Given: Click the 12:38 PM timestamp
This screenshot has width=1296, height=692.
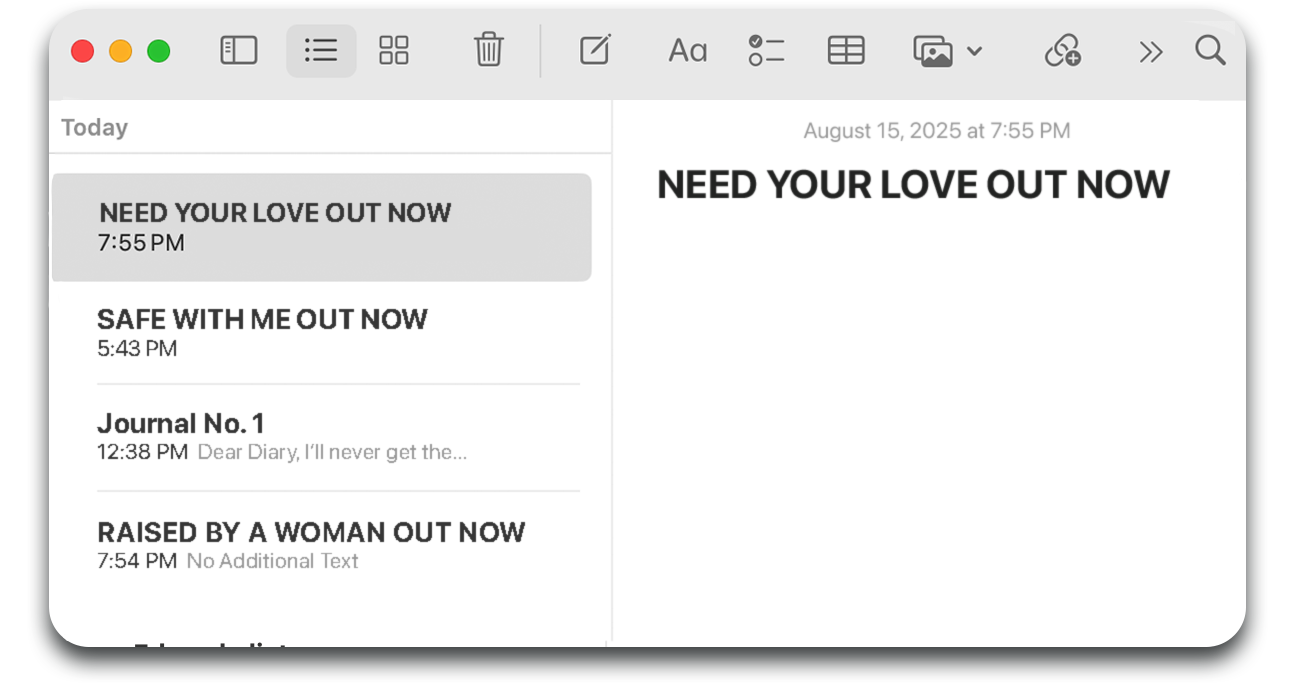Looking at the screenshot, I should 142,452.
